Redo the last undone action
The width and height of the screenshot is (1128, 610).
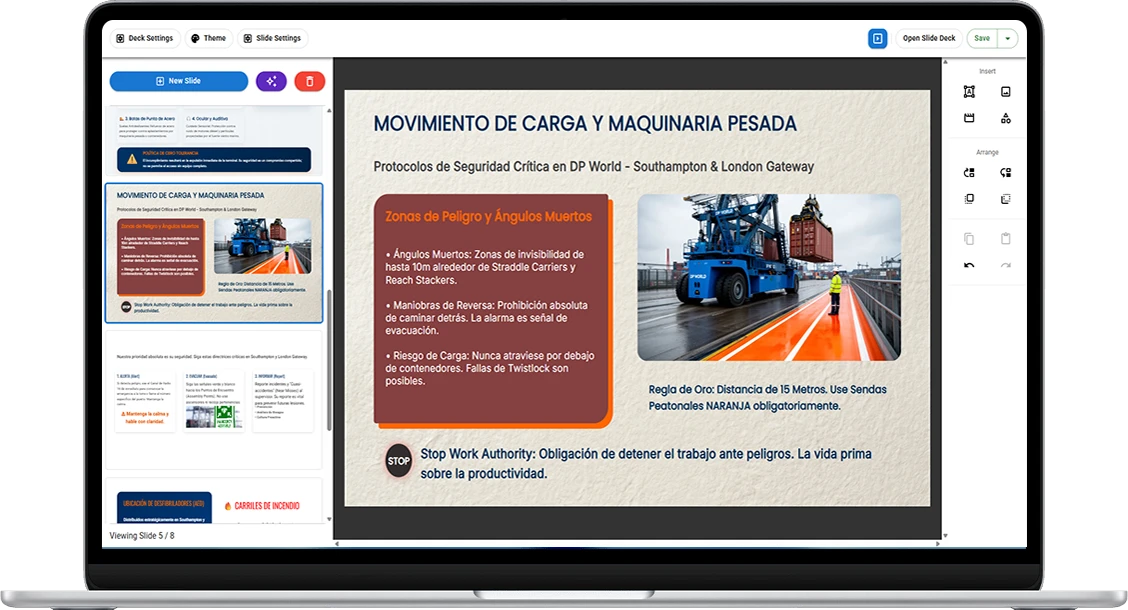tap(1006, 265)
